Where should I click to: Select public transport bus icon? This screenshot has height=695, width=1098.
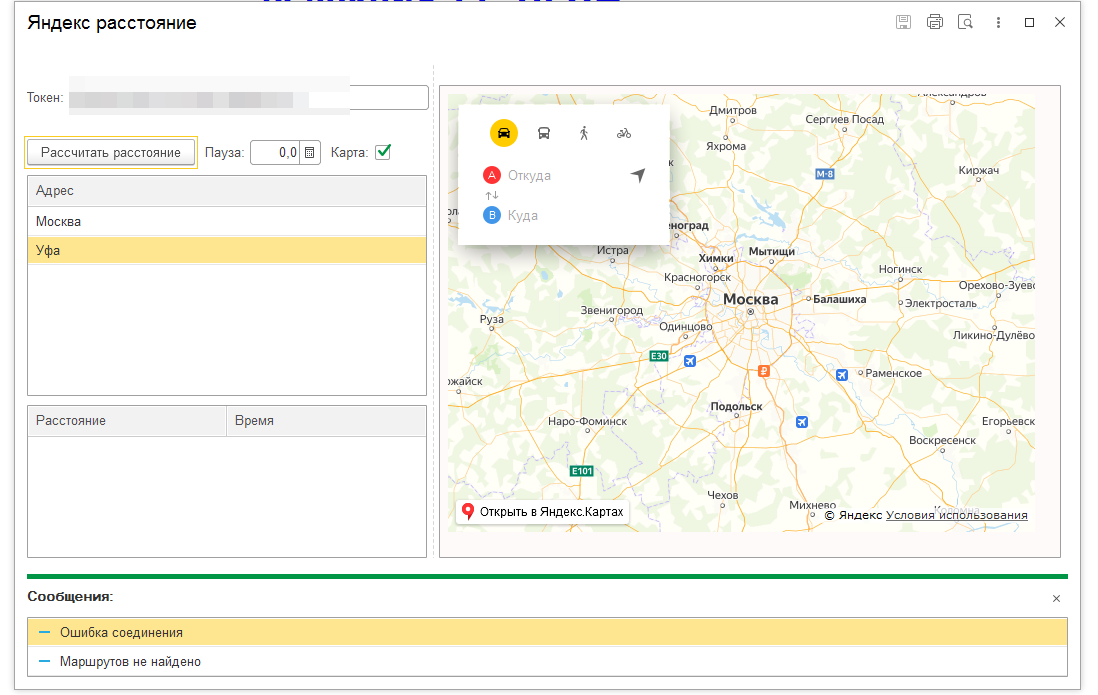point(543,133)
